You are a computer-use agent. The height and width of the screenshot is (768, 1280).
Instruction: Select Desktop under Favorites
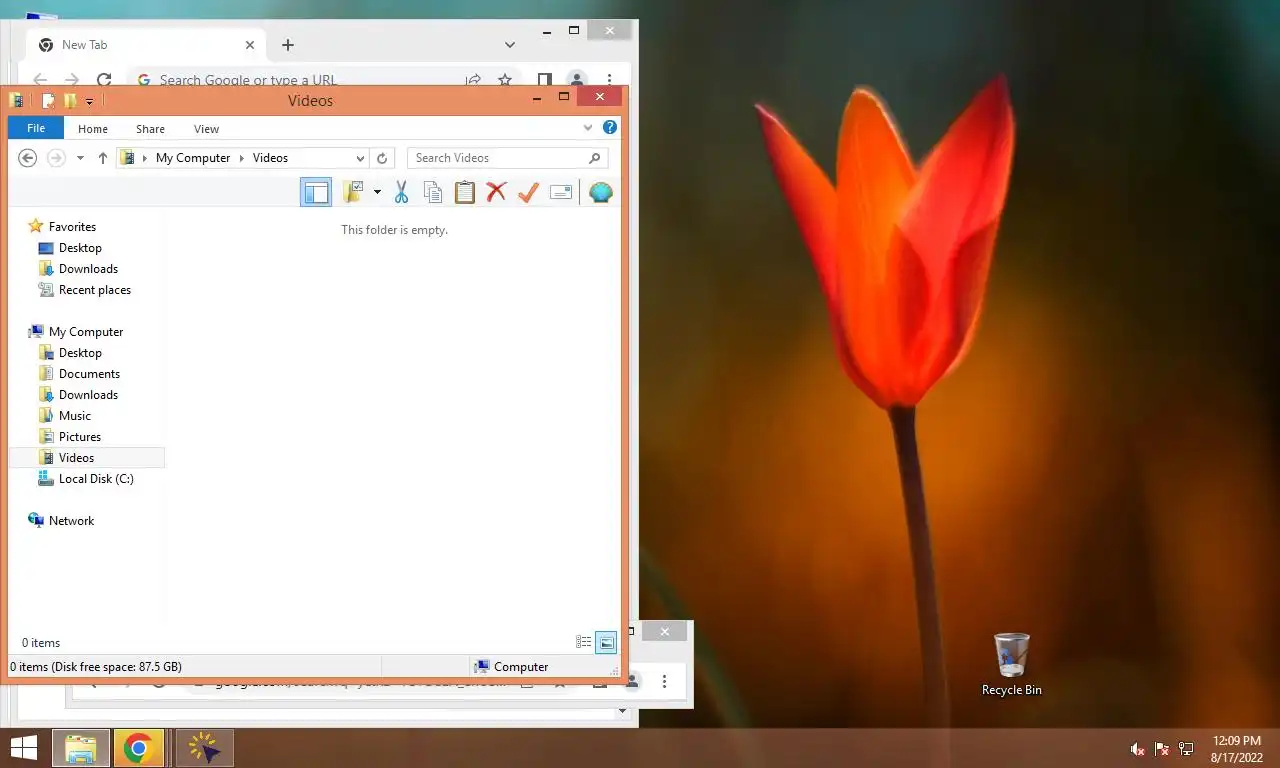80,248
